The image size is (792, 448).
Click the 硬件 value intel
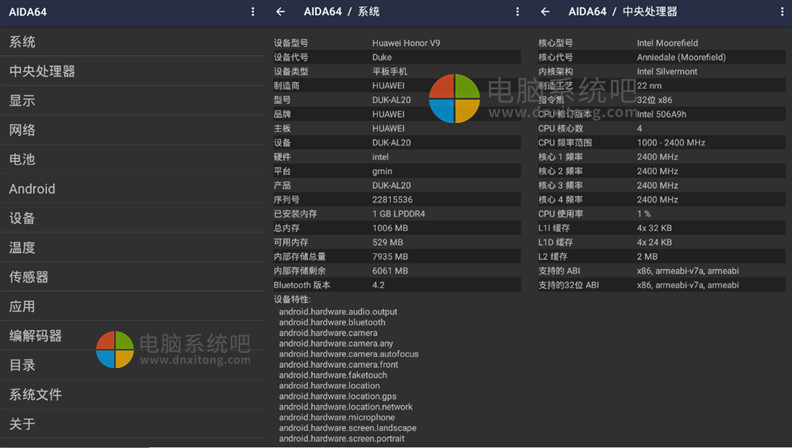click(x=380, y=157)
